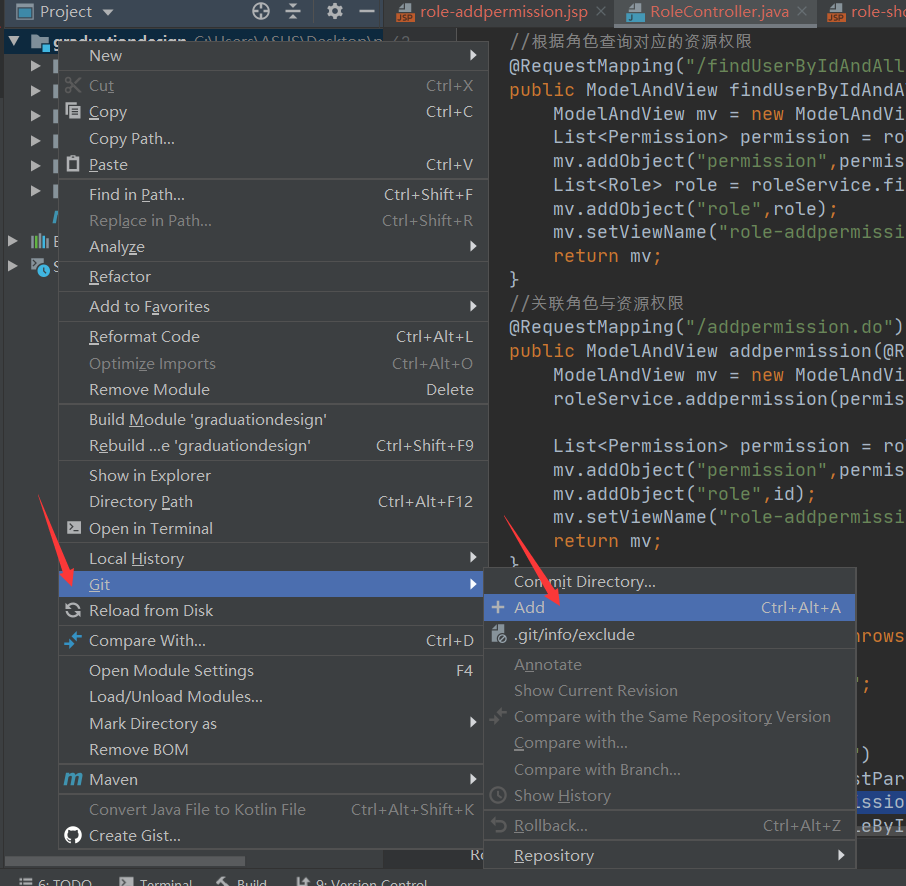This screenshot has width=906, height=886.
Task: Close the role-addpermission.jsp tab
Action: click(601, 11)
